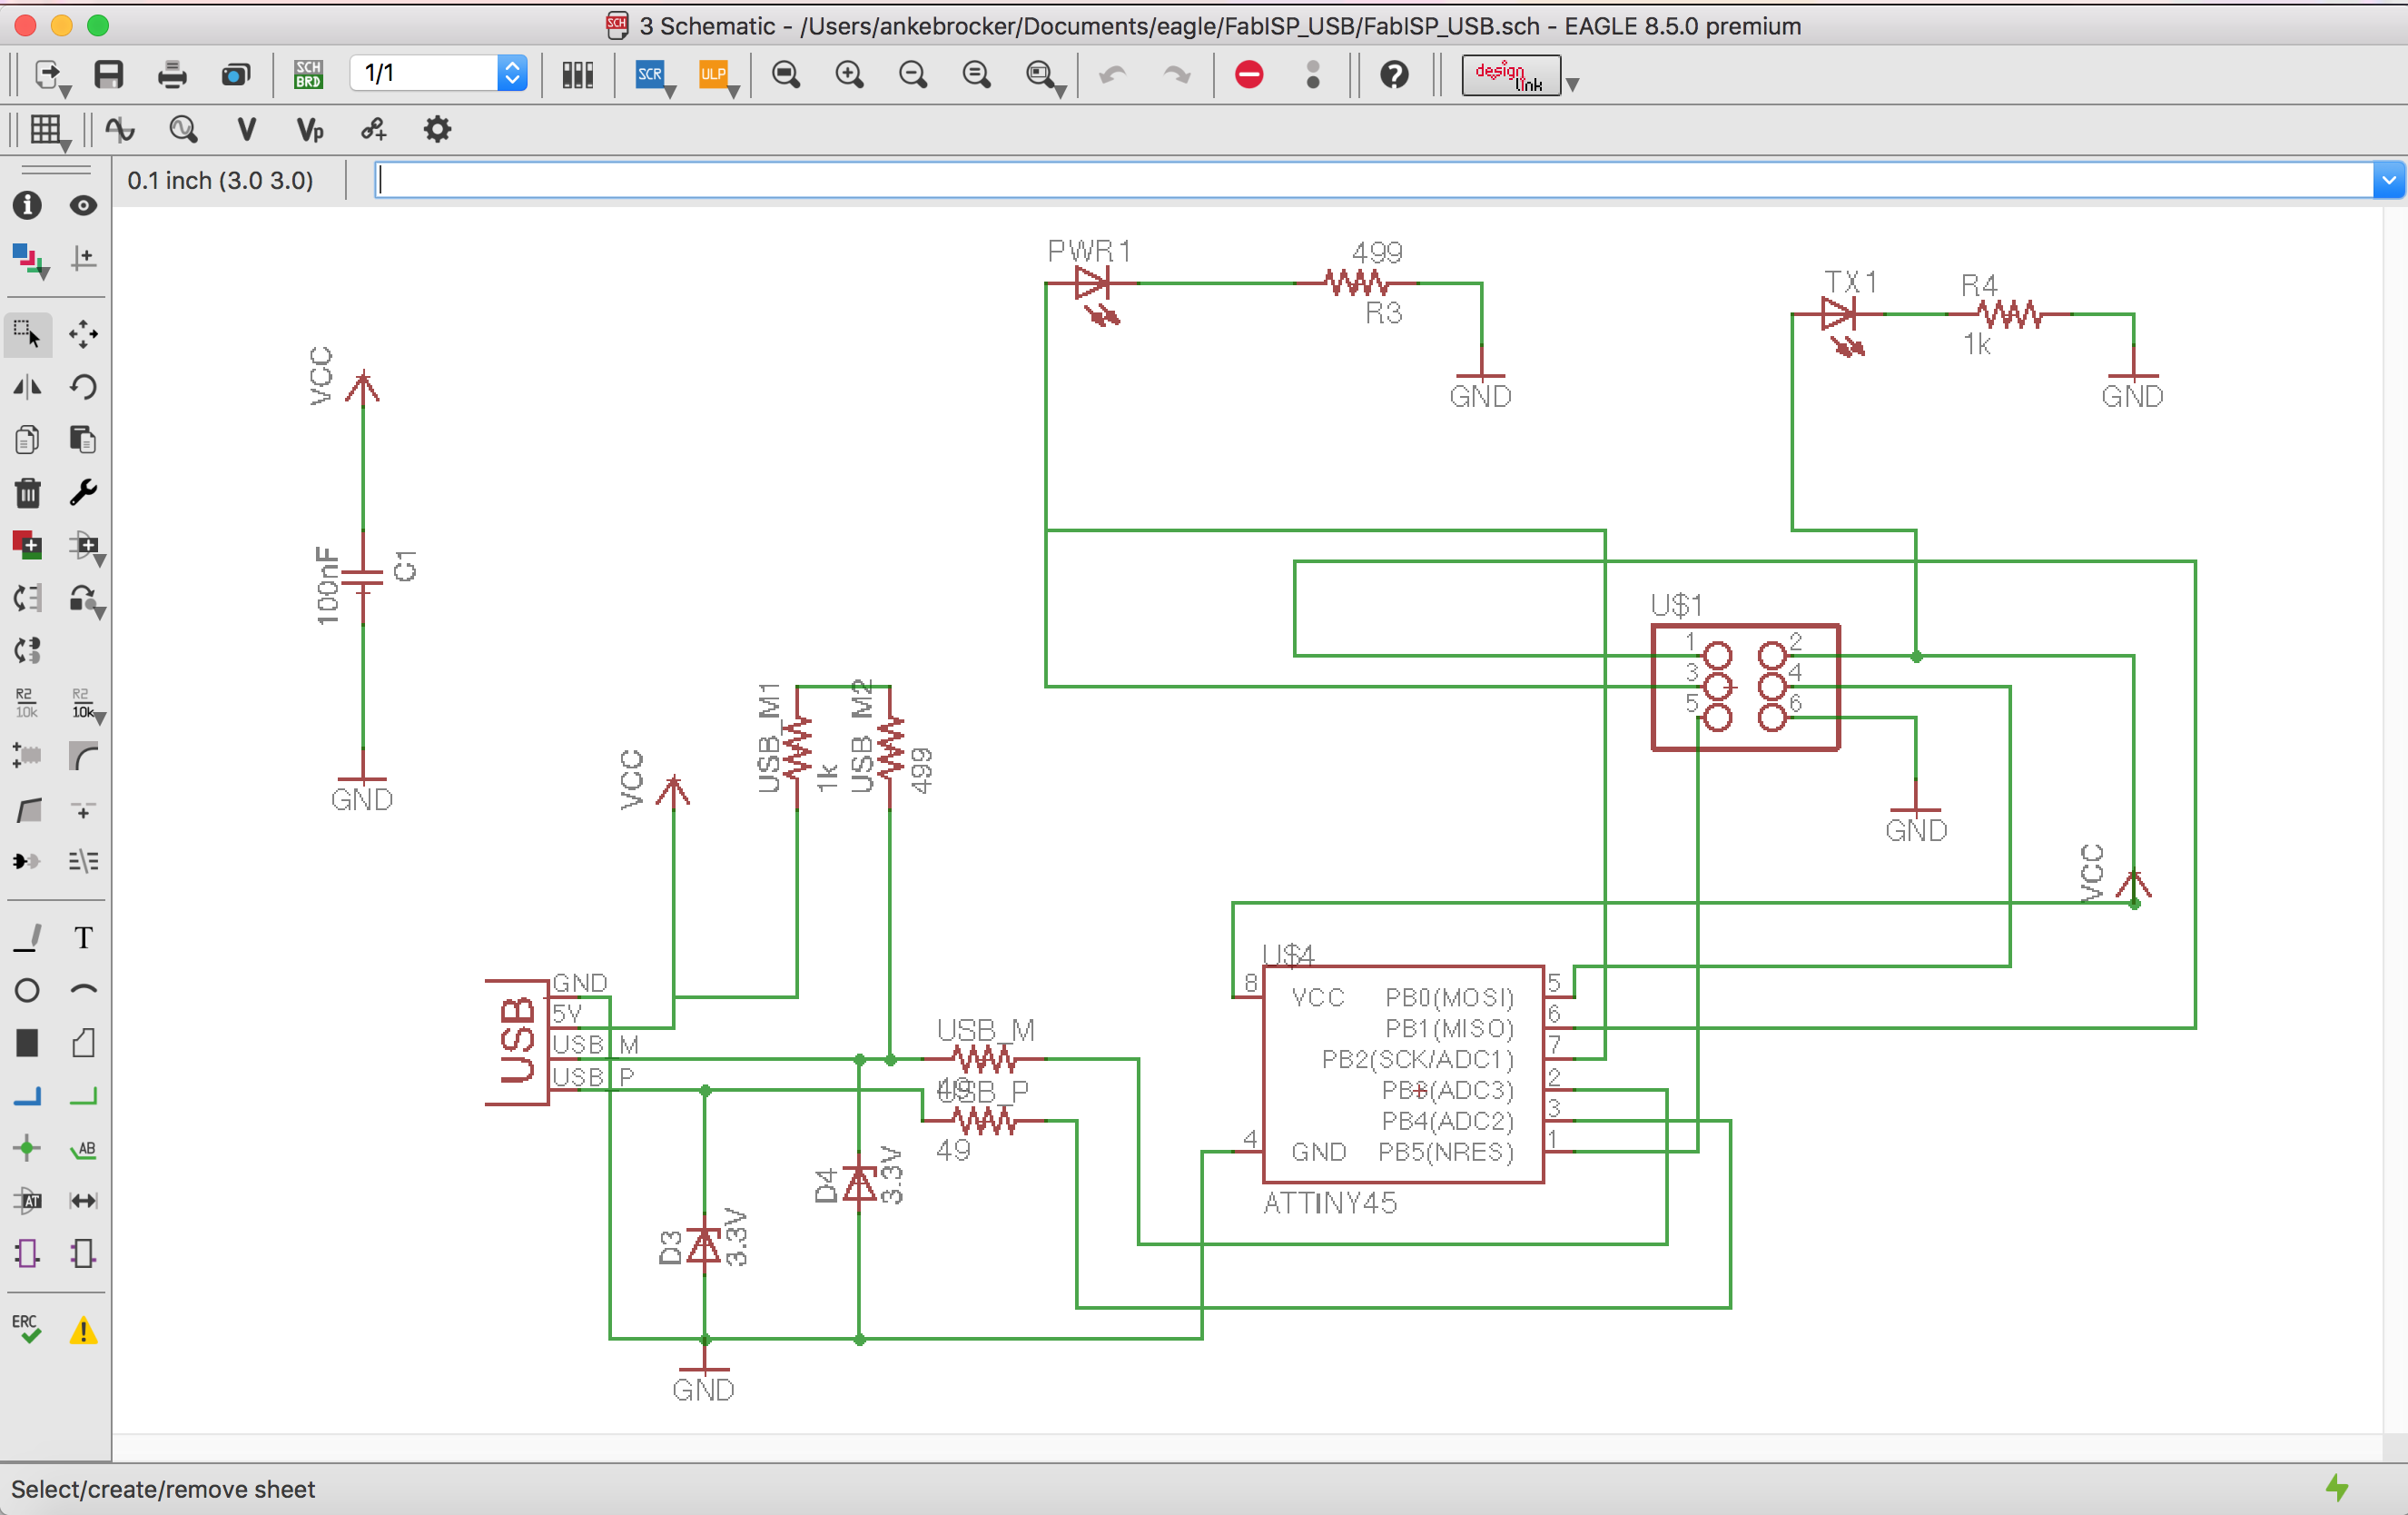The image size is (2408, 1515).
Task: Click the design link button
Action: (x=1510, y=75)
